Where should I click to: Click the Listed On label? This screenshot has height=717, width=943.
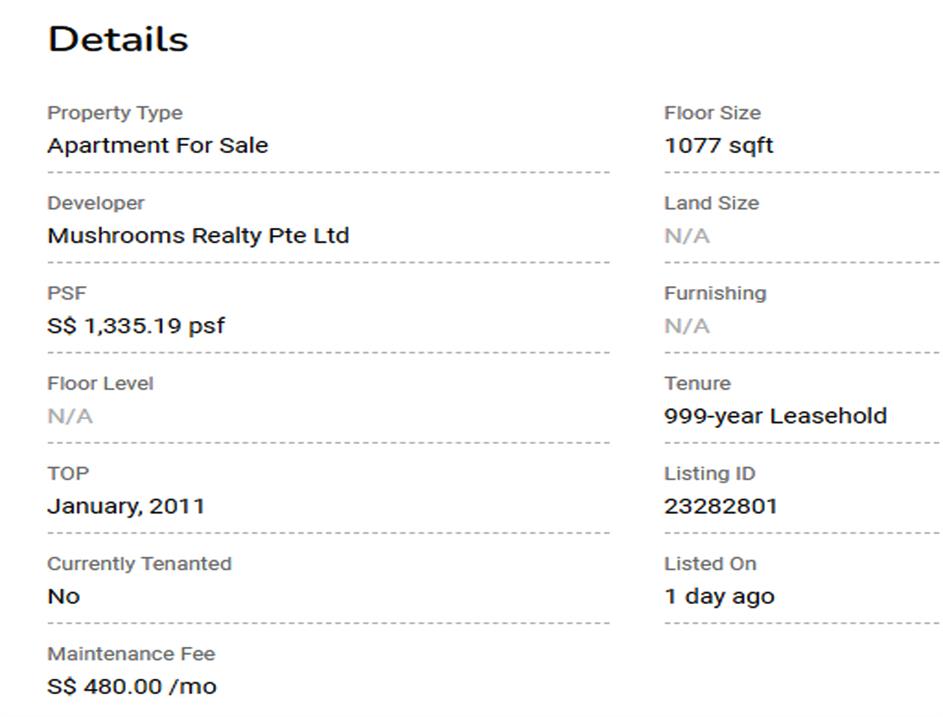pyautogui.click(x=710, y=564)
